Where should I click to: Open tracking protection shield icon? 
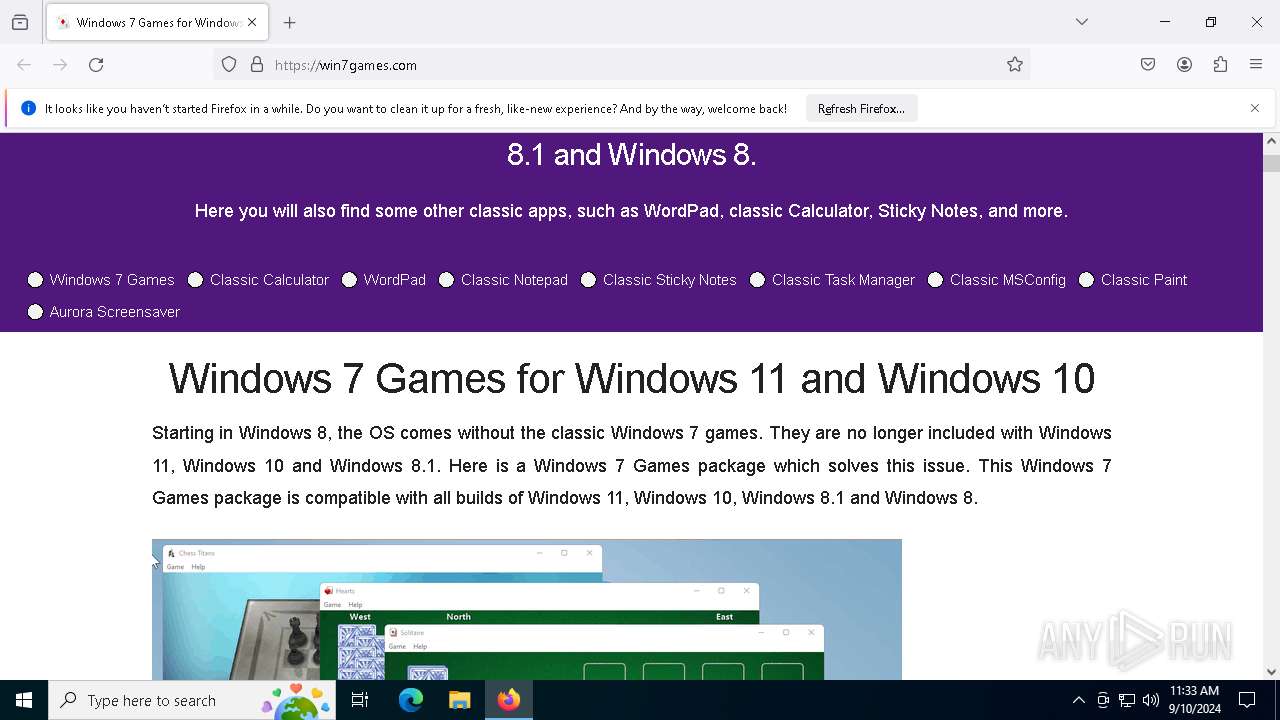(229, 65)
